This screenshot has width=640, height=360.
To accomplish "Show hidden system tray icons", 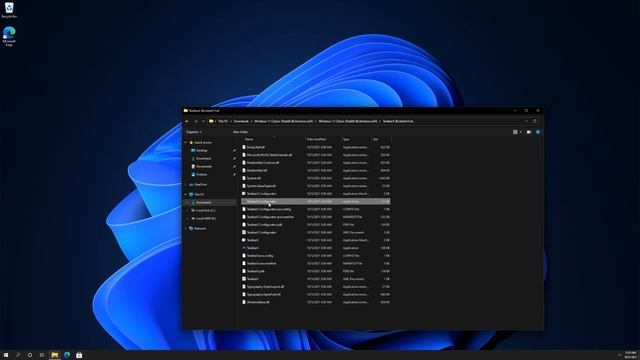I will [x=620, y=355].
